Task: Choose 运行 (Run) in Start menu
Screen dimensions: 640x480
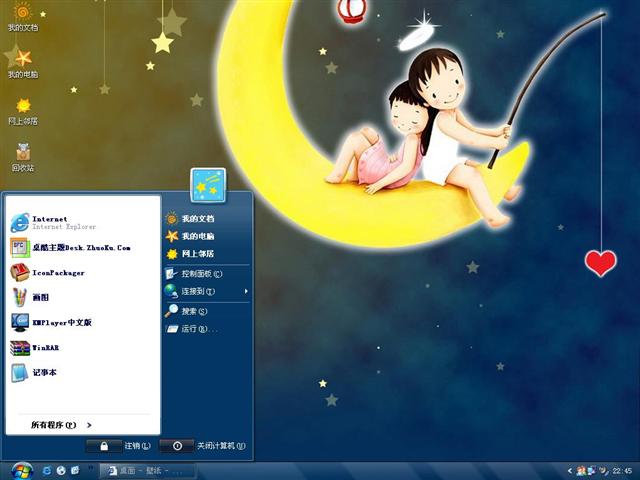Action: coord(193,328)
